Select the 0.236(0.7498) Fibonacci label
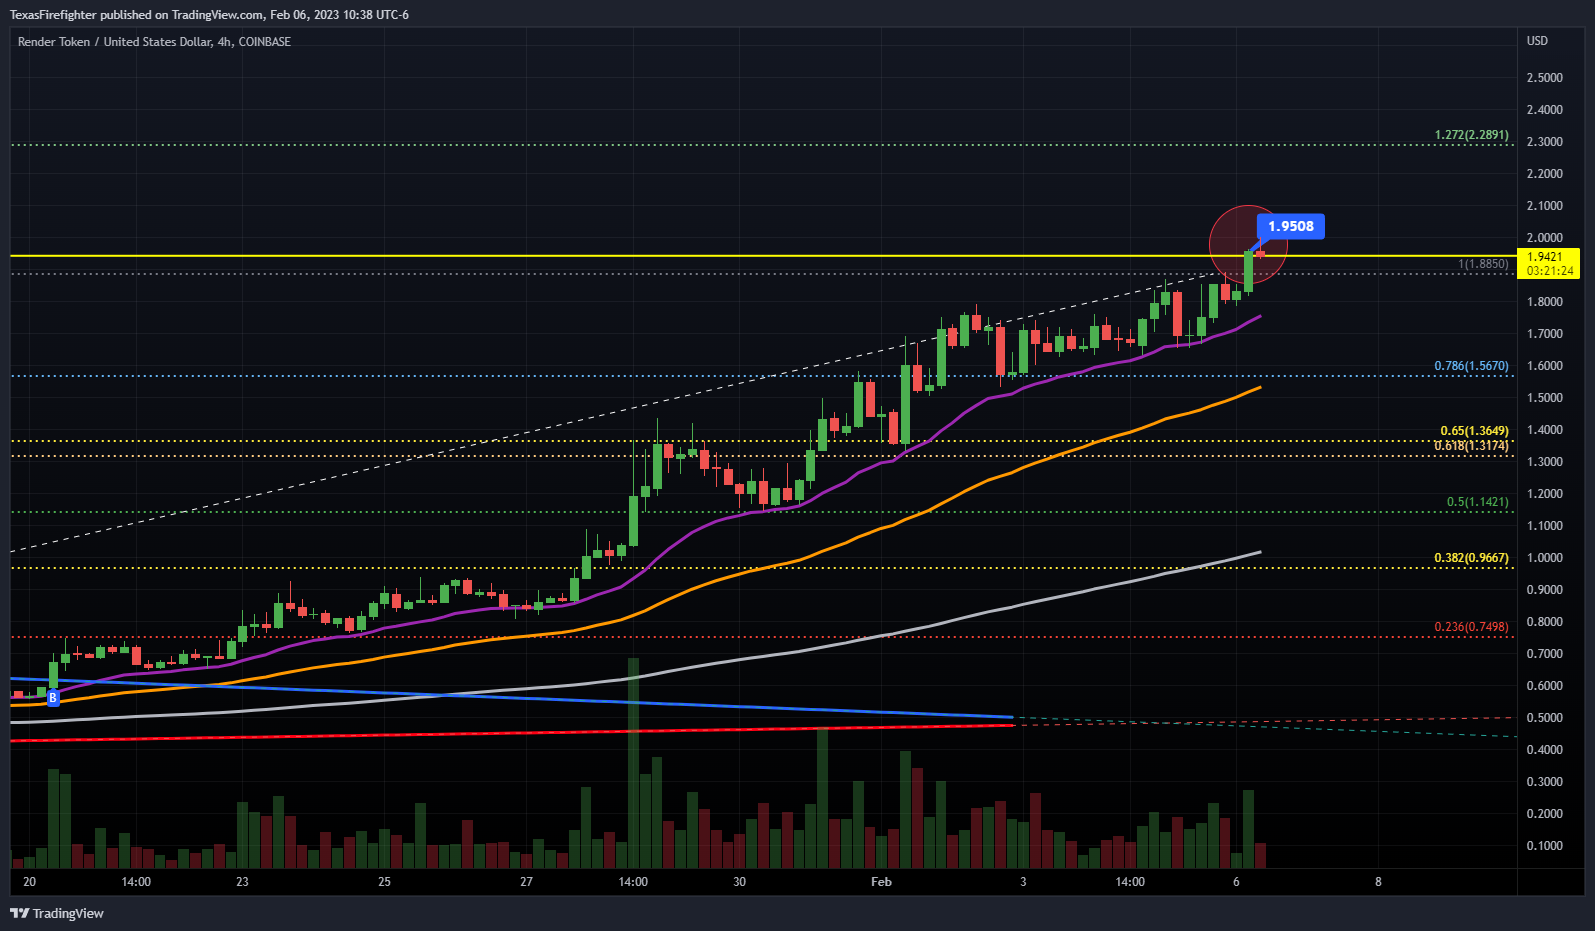1595x931 pixels. pyautogui.click(x=1471, y=627)
